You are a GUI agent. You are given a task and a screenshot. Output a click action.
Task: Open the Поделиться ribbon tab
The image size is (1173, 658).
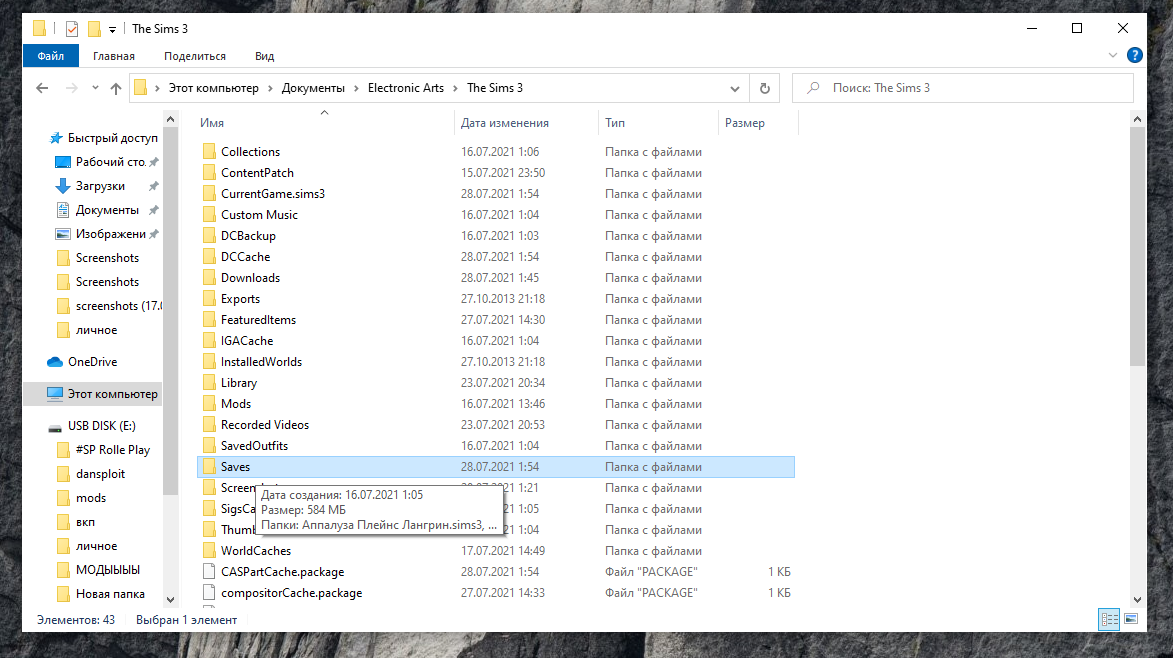195,56
